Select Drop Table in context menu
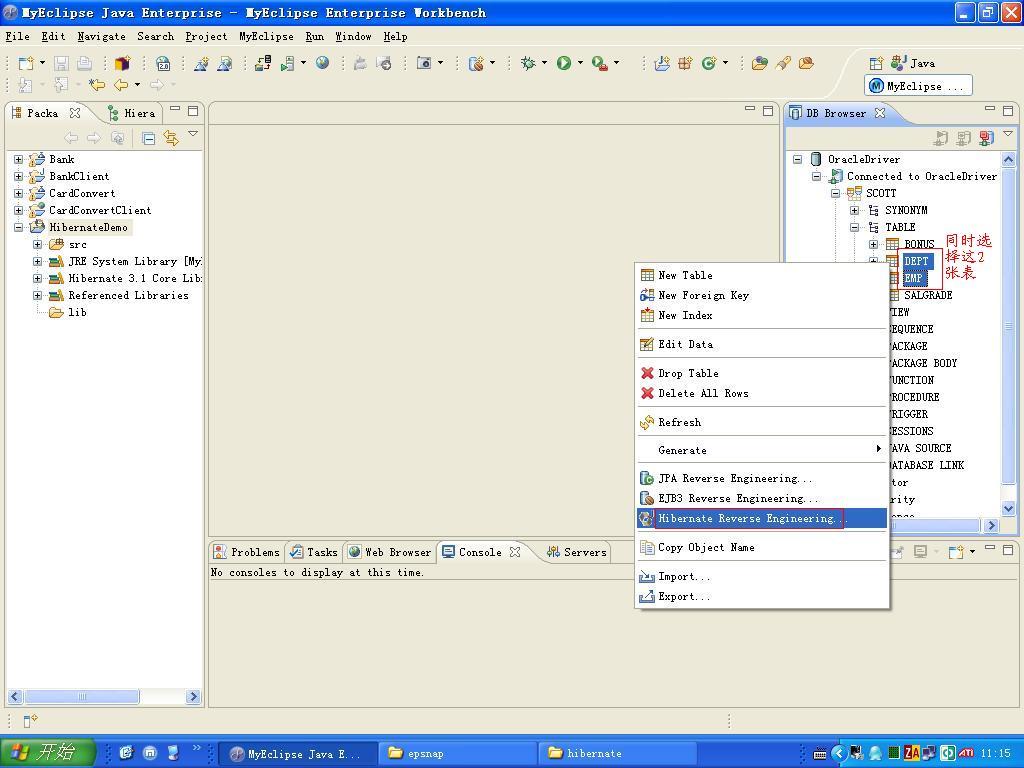 click(x=761, y=374)
